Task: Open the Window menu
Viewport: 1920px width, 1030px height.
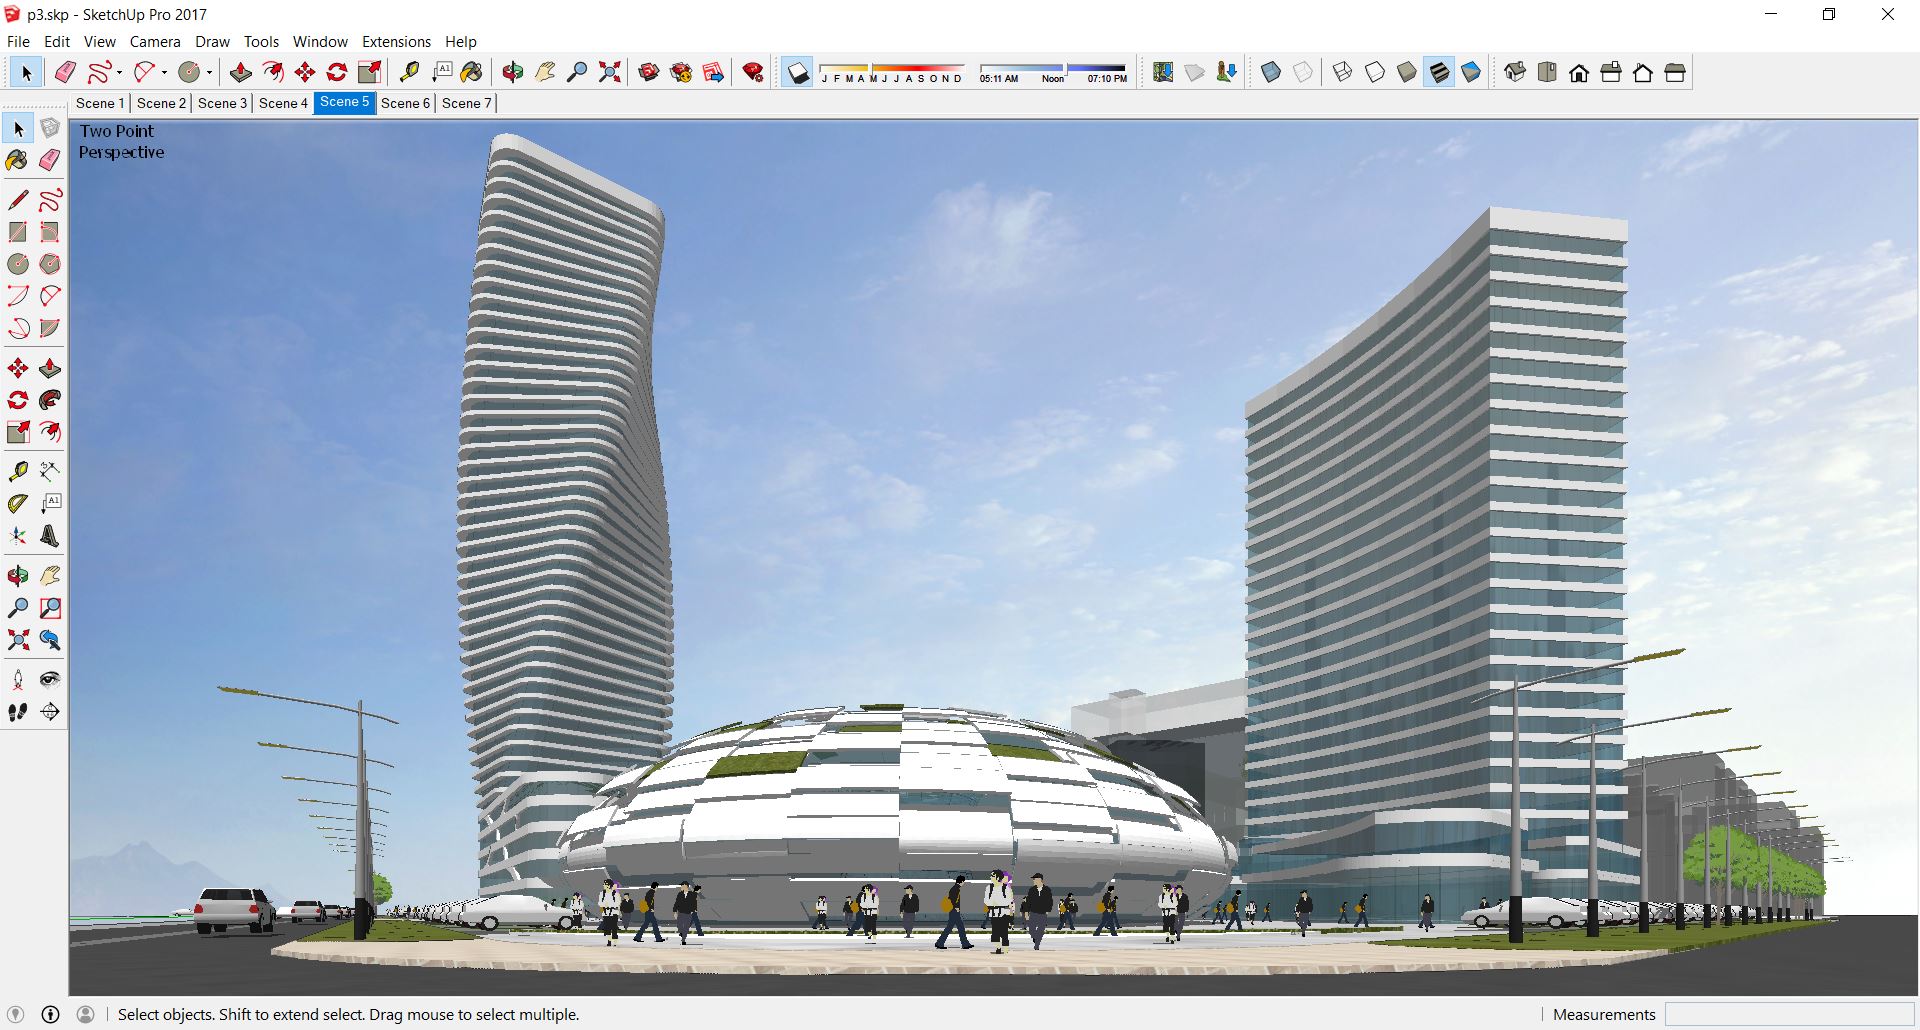Action: point(320,42)
